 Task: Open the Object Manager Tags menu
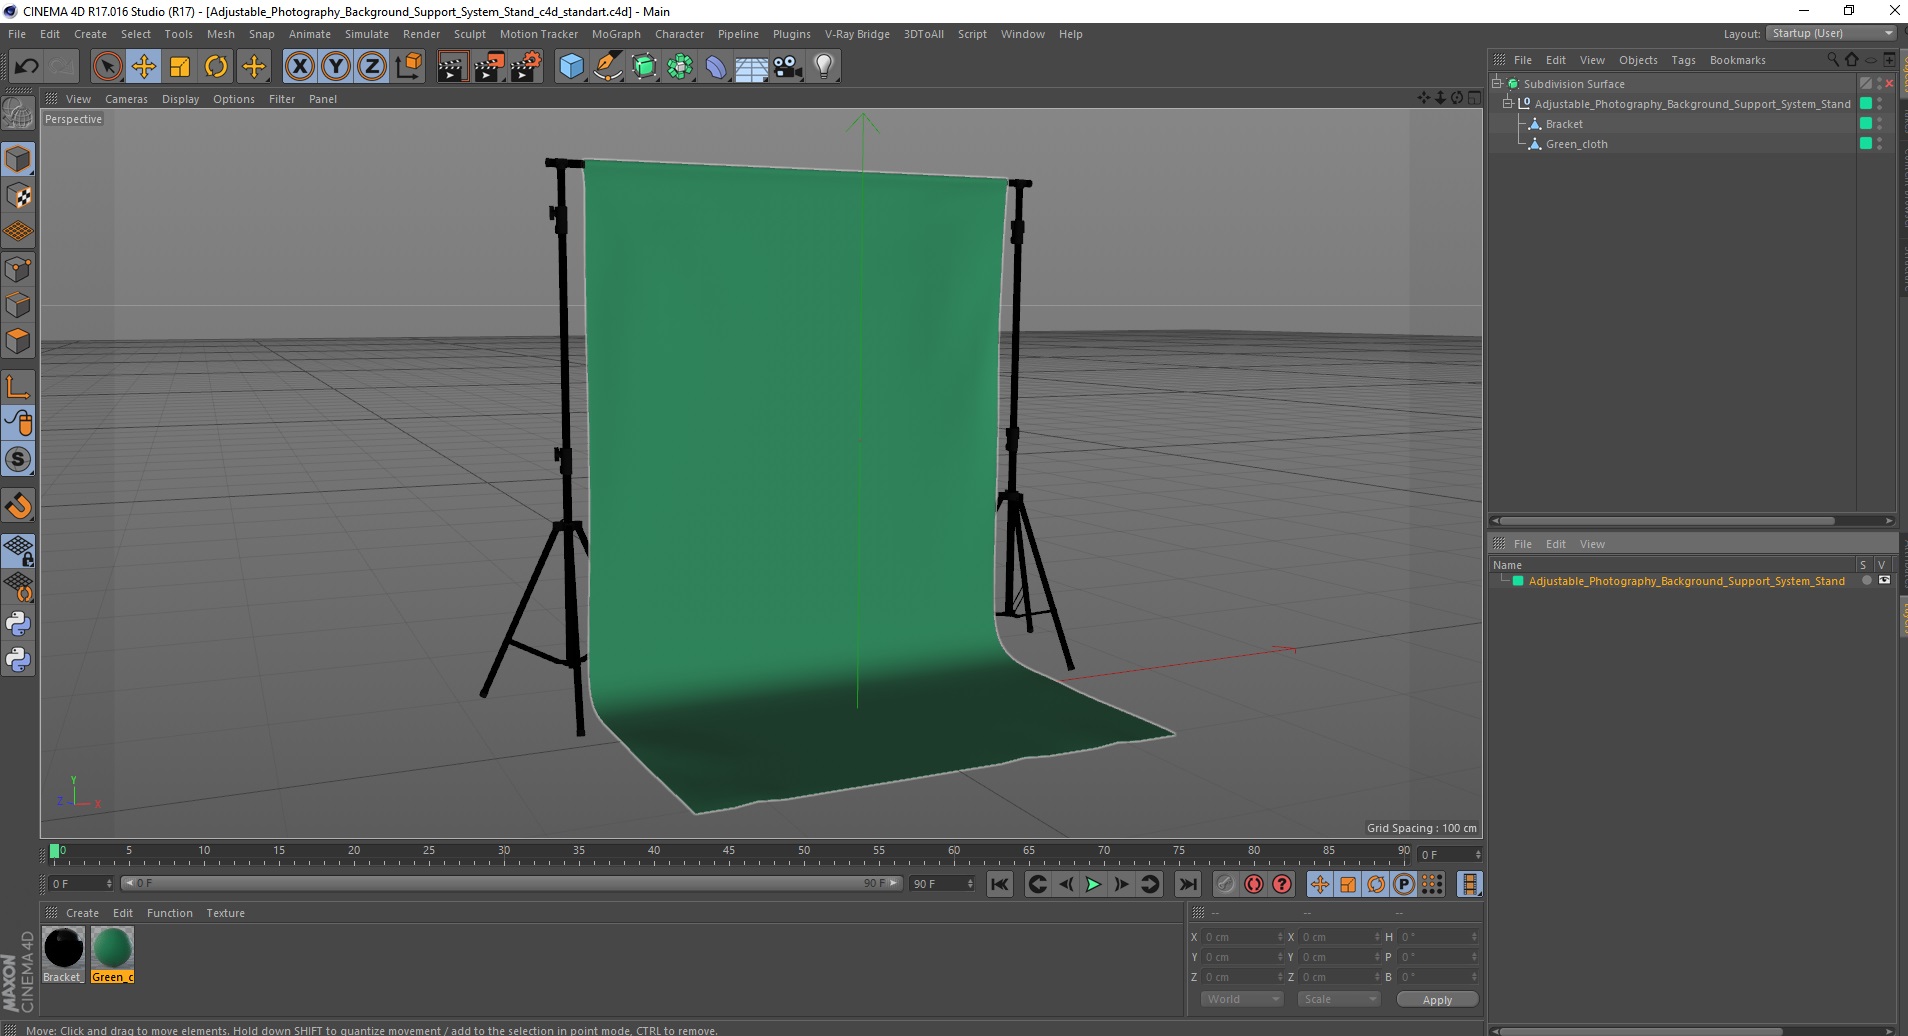coord(1683,60)
